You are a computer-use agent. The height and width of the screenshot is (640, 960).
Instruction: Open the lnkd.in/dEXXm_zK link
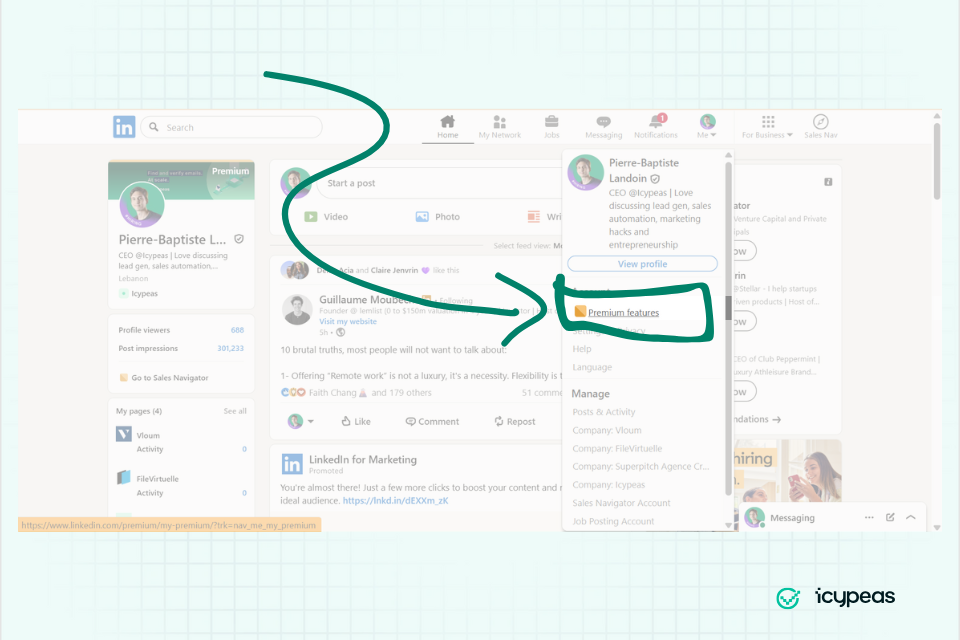(x=396, y=501)
